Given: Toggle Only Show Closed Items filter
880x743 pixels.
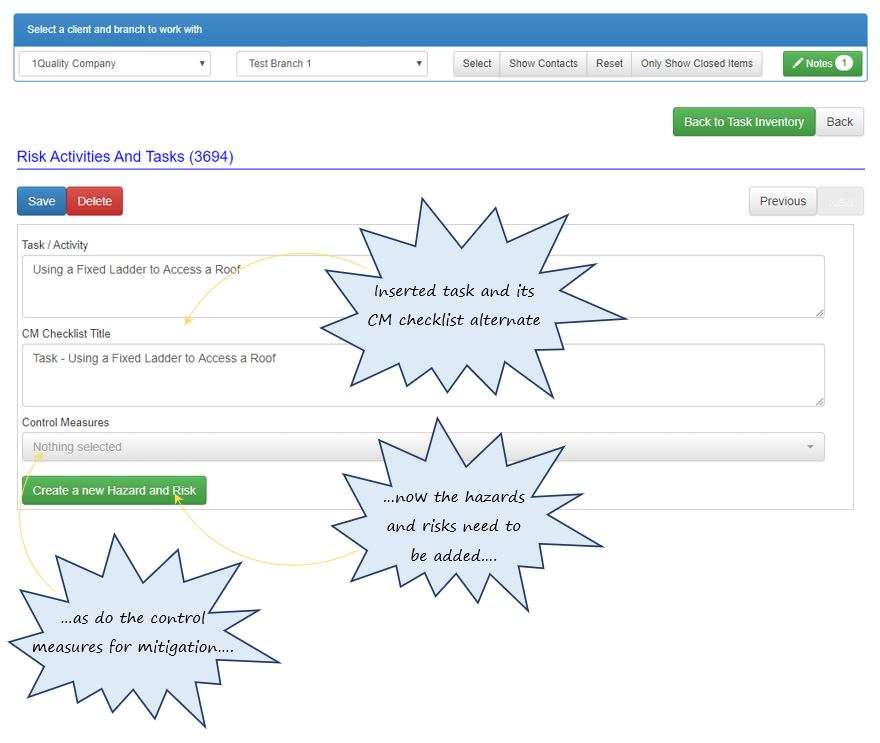Looking at the screenshot, I should click(x=697, y=63).
